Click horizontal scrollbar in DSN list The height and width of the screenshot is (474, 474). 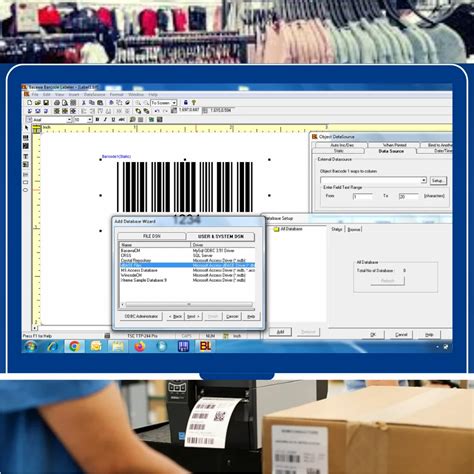(189, 304)
